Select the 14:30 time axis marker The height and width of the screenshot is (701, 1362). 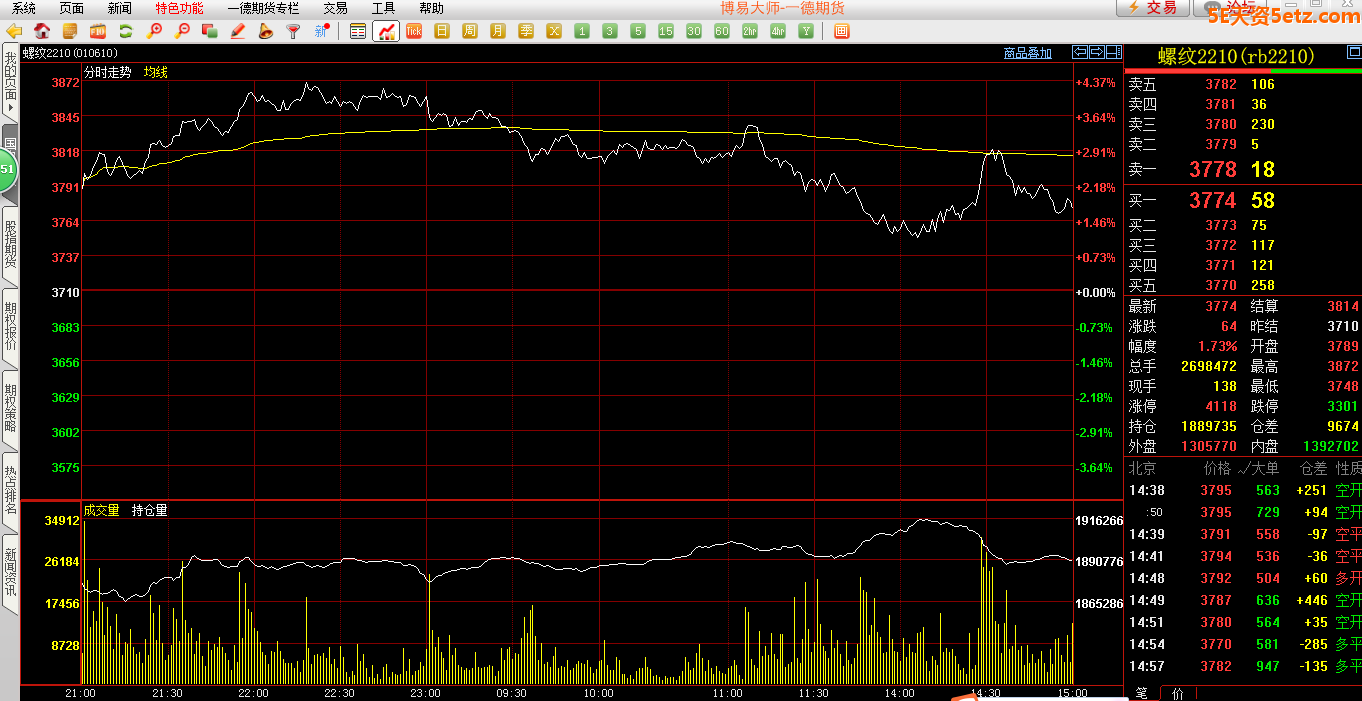[985, 692]
